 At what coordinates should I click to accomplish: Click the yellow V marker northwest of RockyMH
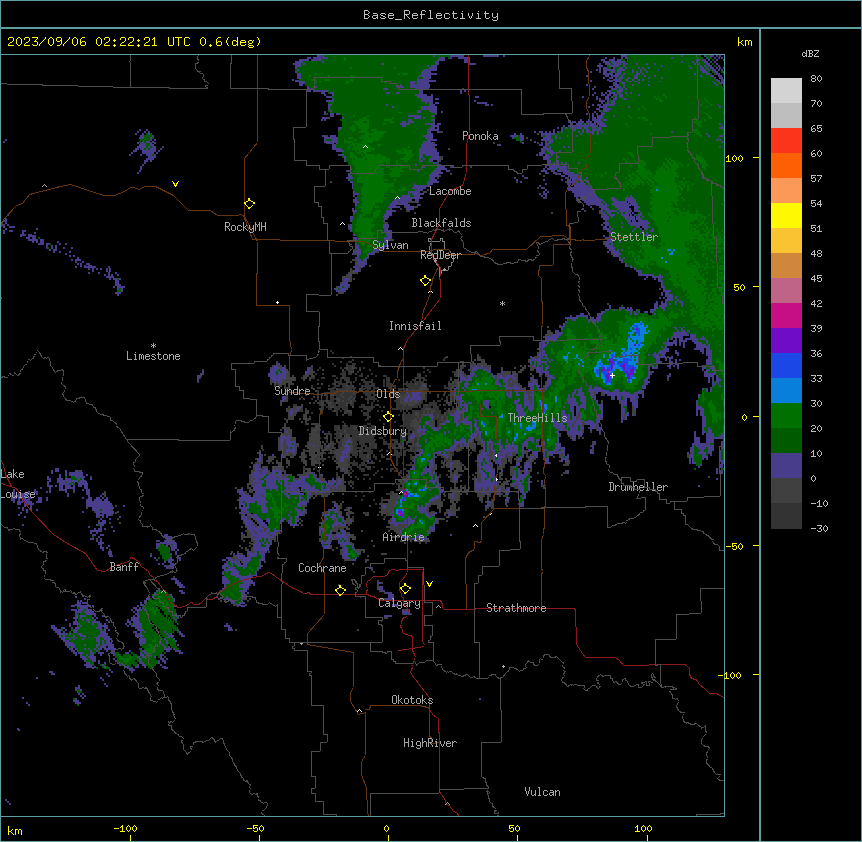pyautogui.click(x=175, y=184)
